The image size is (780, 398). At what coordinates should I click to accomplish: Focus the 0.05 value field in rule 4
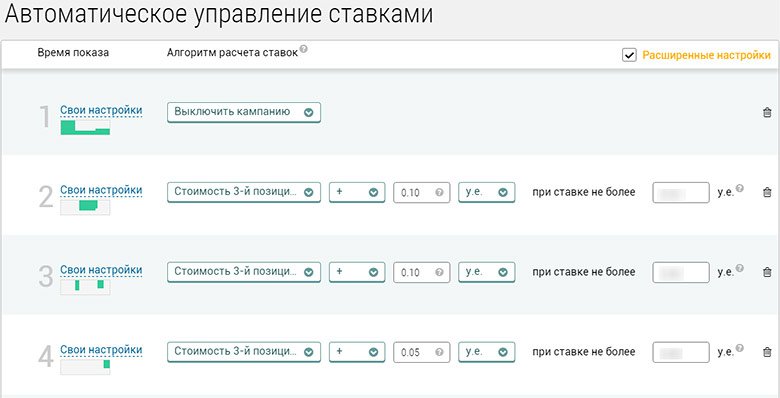coord(421,352)
